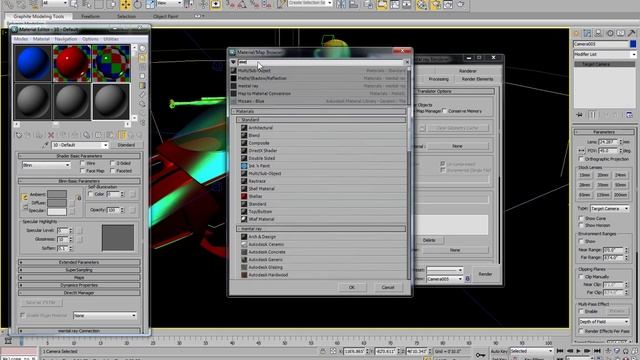This screenshot has width=640, height=360.
Task: Open the Display tab in command panel
Action: 621,33
